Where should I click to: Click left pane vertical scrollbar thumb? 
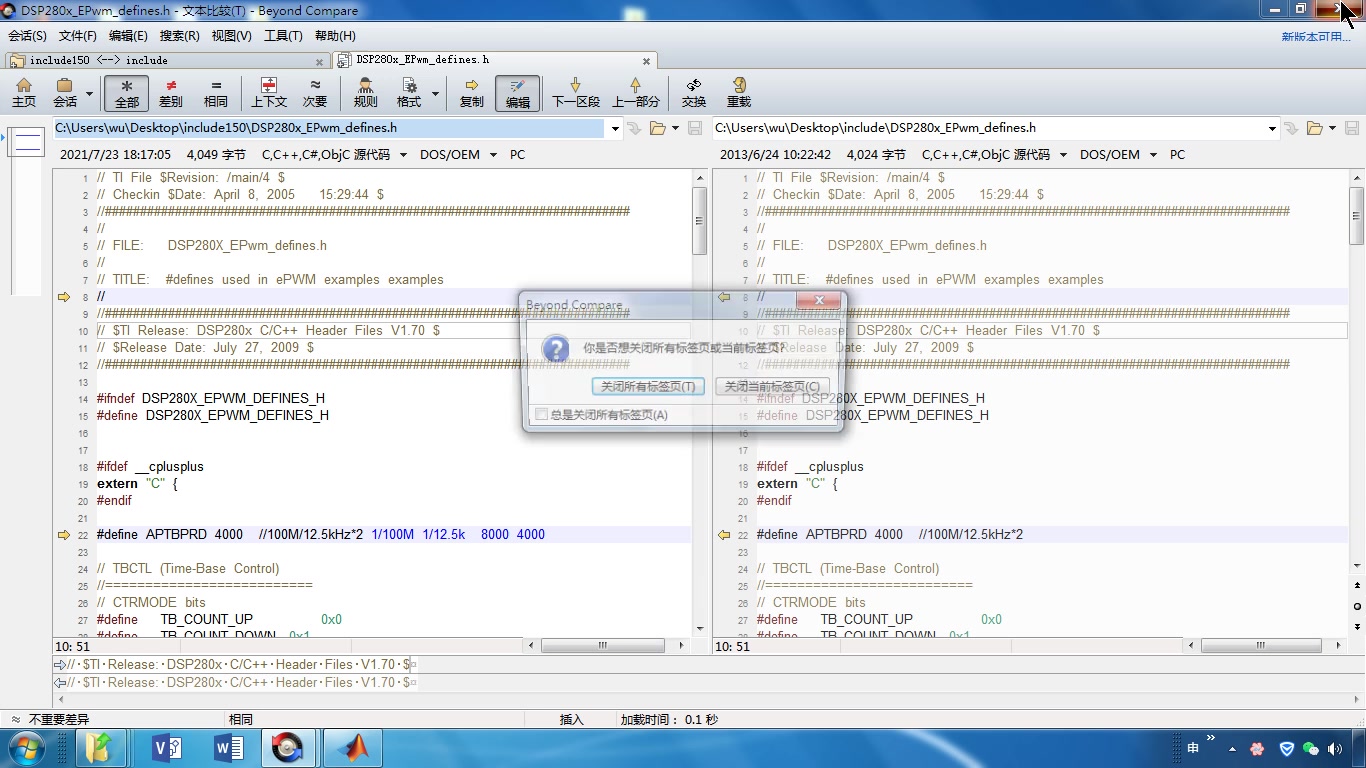[x=700, y=221]
